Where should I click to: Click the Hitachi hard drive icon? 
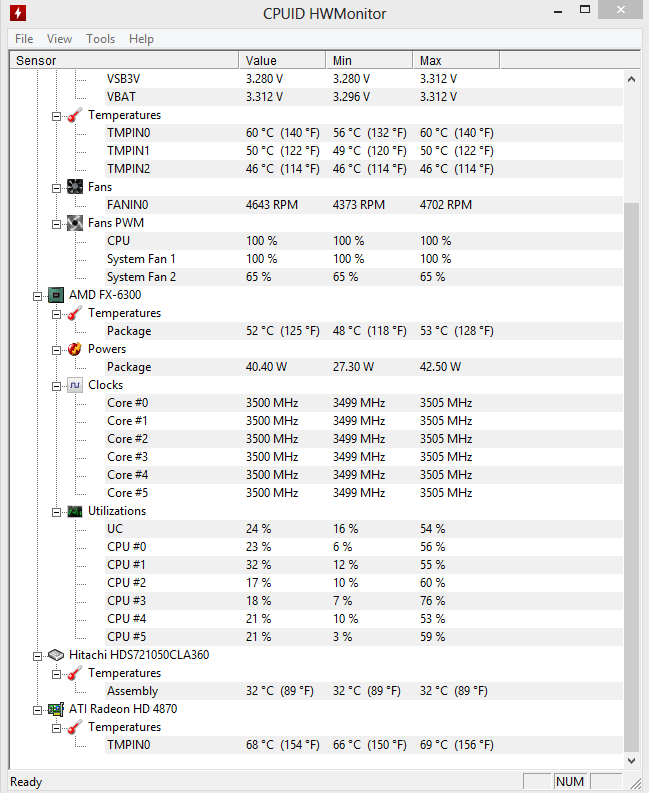click(x=56, y=655)
